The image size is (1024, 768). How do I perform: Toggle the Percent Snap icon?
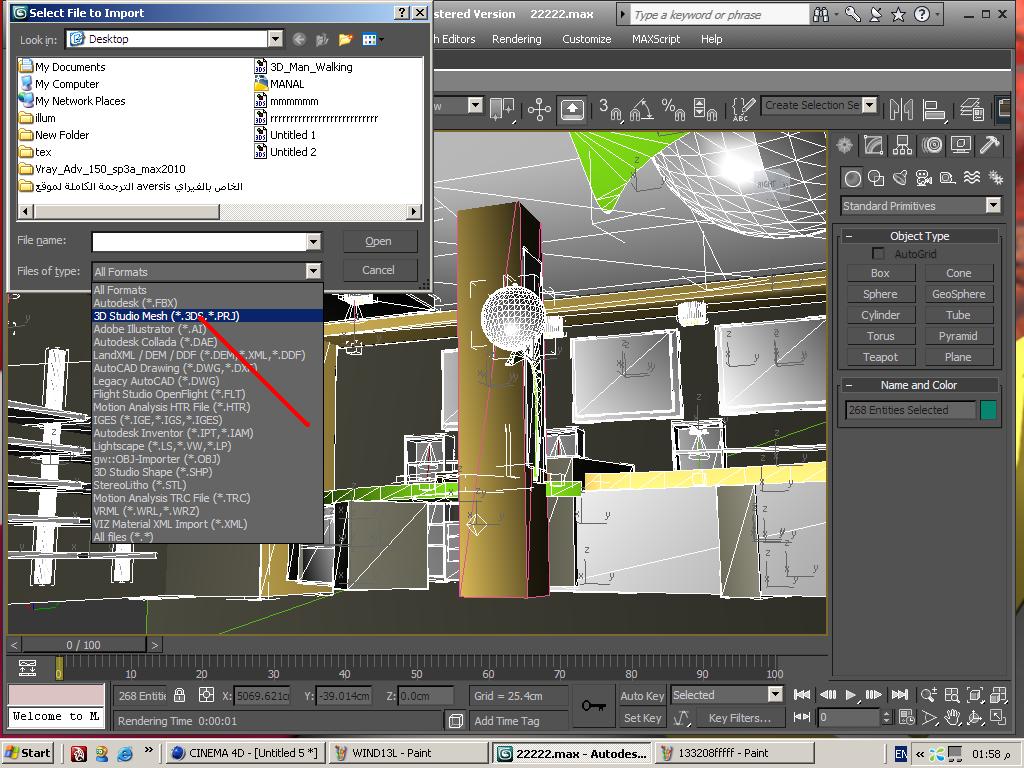point(673,109)
